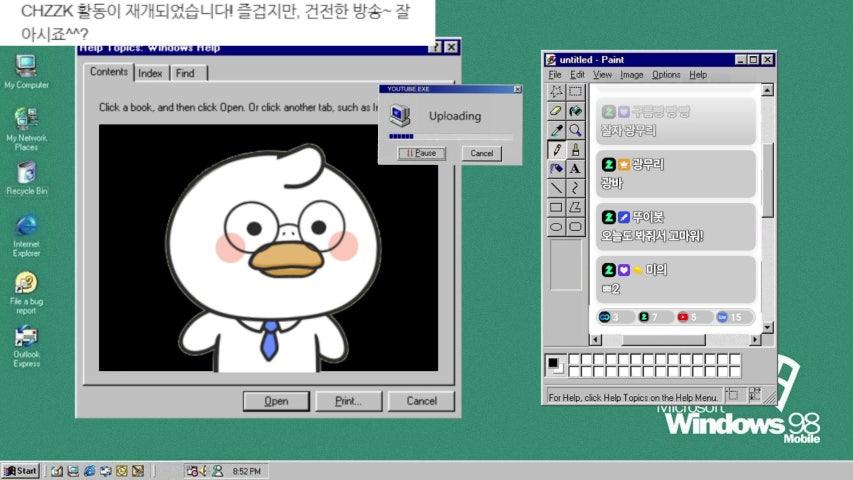Screen dimensions: 853x480
Task: Choose the Fill With Color bucket tool
Action: coord(575,111)
